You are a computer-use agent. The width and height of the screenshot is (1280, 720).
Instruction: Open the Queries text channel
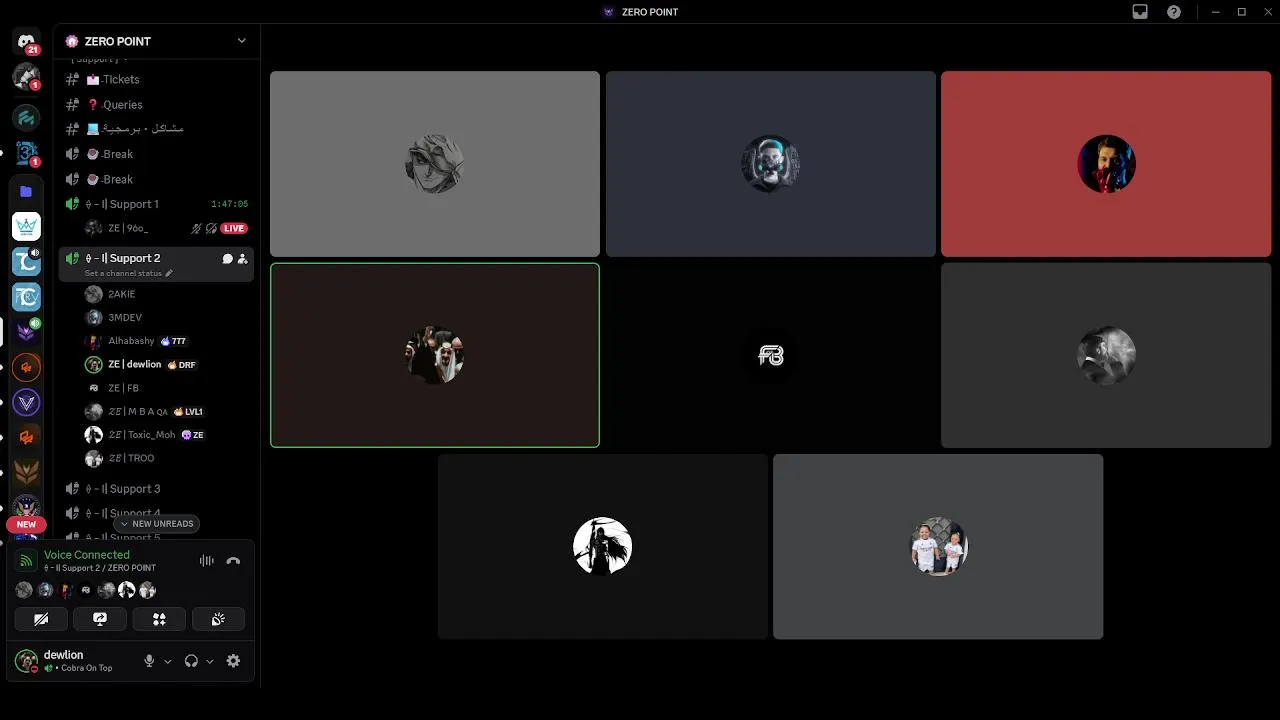(156, 104)
